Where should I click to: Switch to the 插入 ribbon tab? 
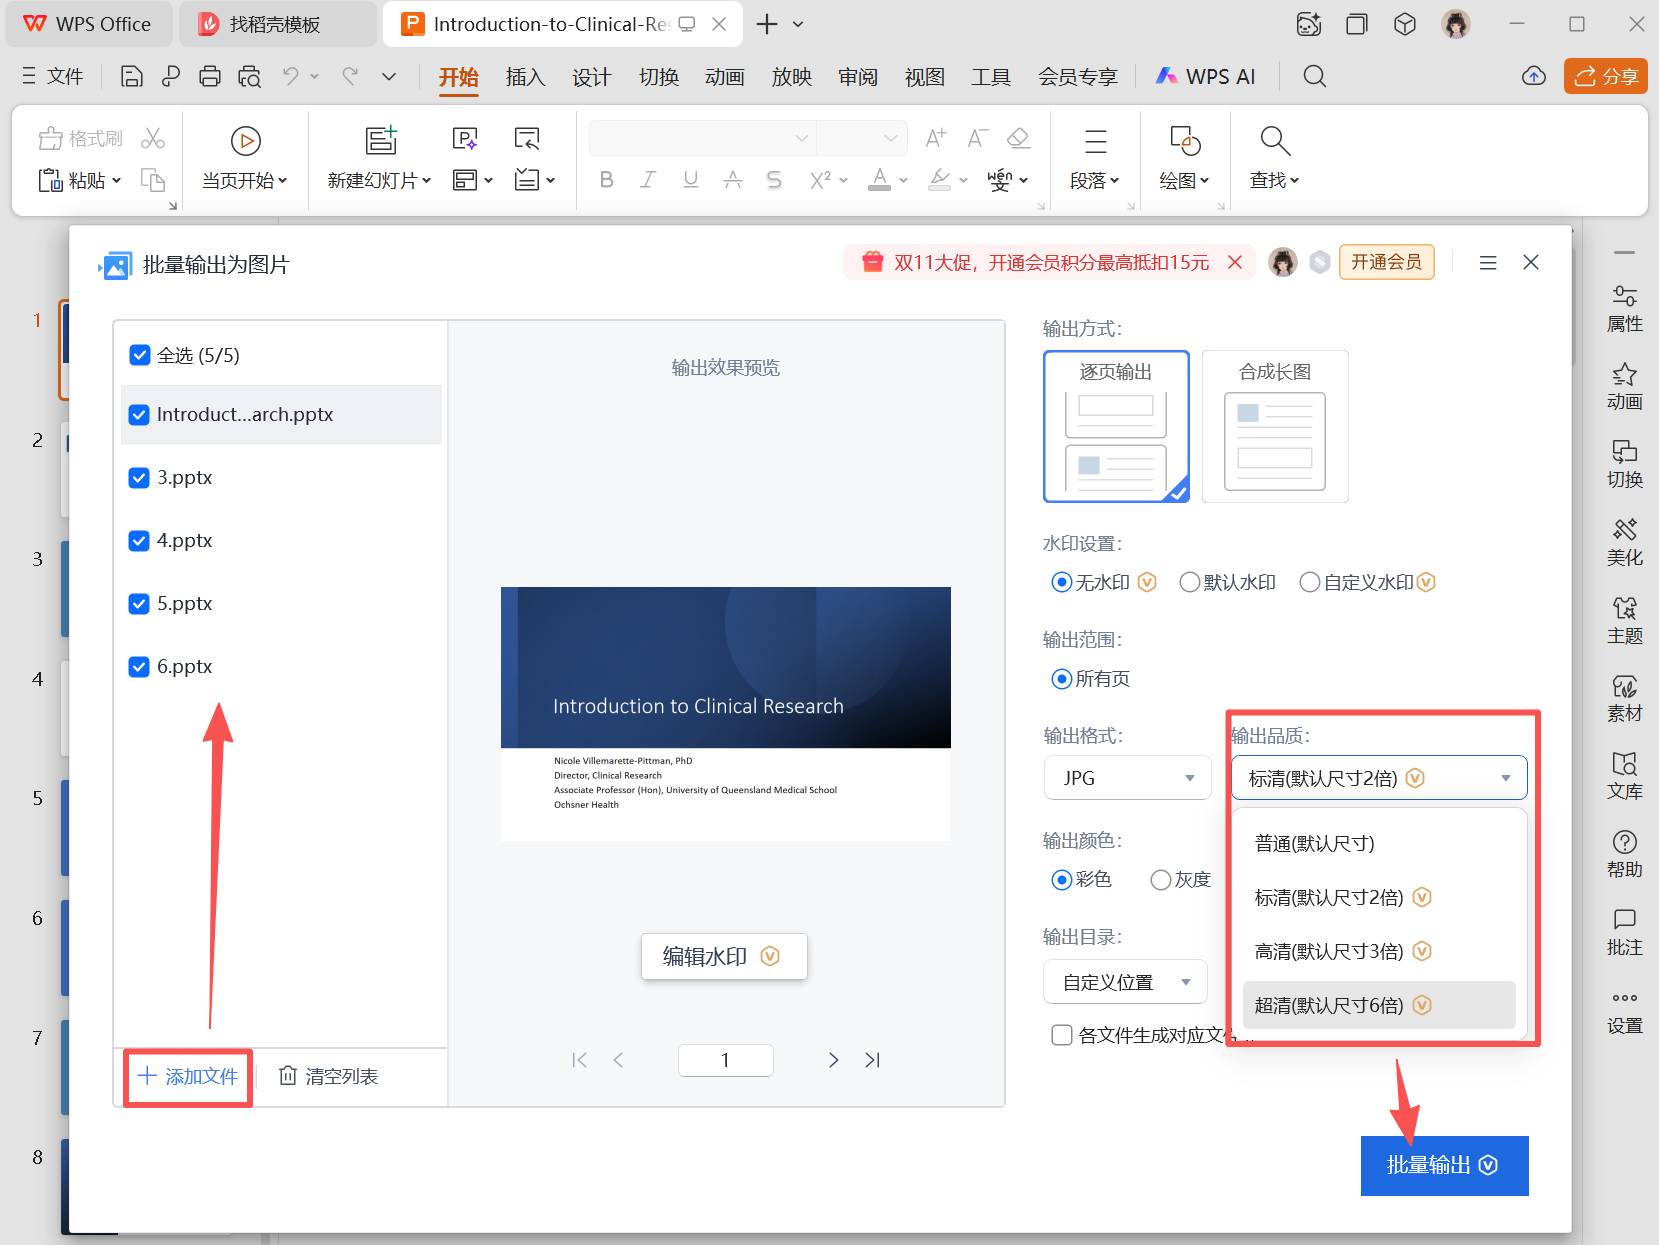(525, 76)
